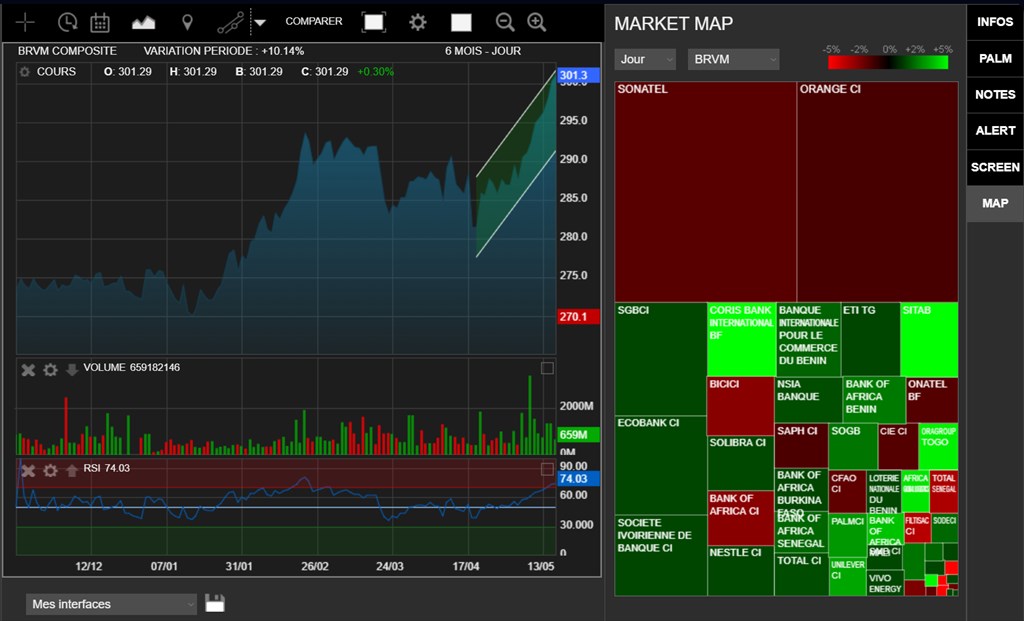Click the green 659M volume label
Screen dimensions: 1024x621
578,435
